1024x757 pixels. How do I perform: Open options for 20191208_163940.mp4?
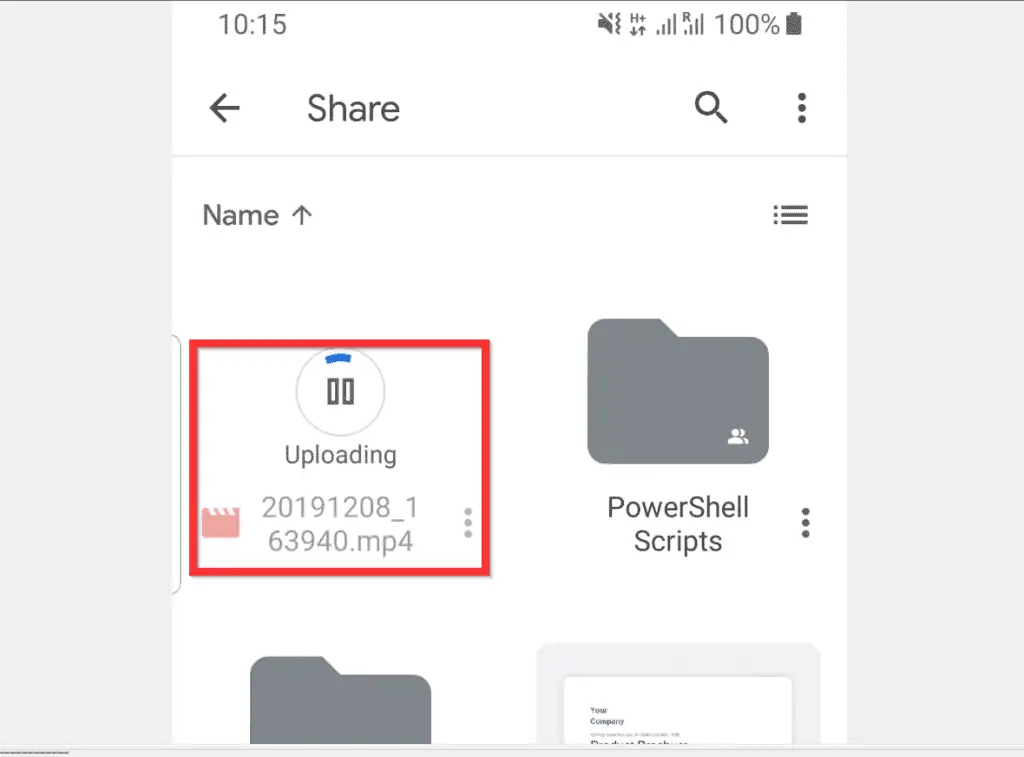coord(468,523)
